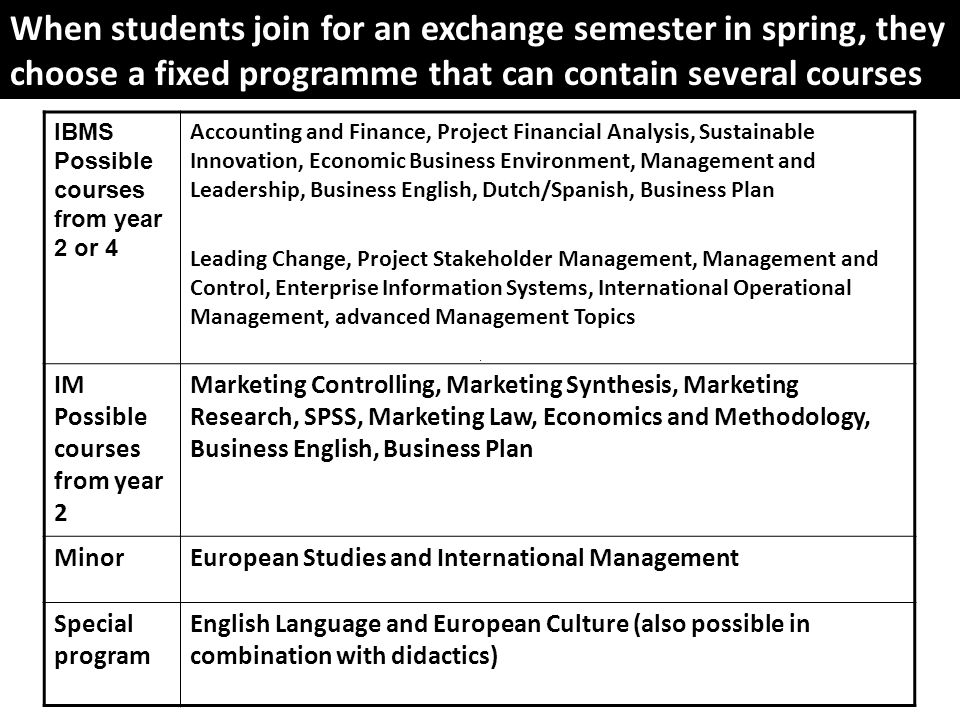Select the Marketing Law text

click(x=450, y=417)
